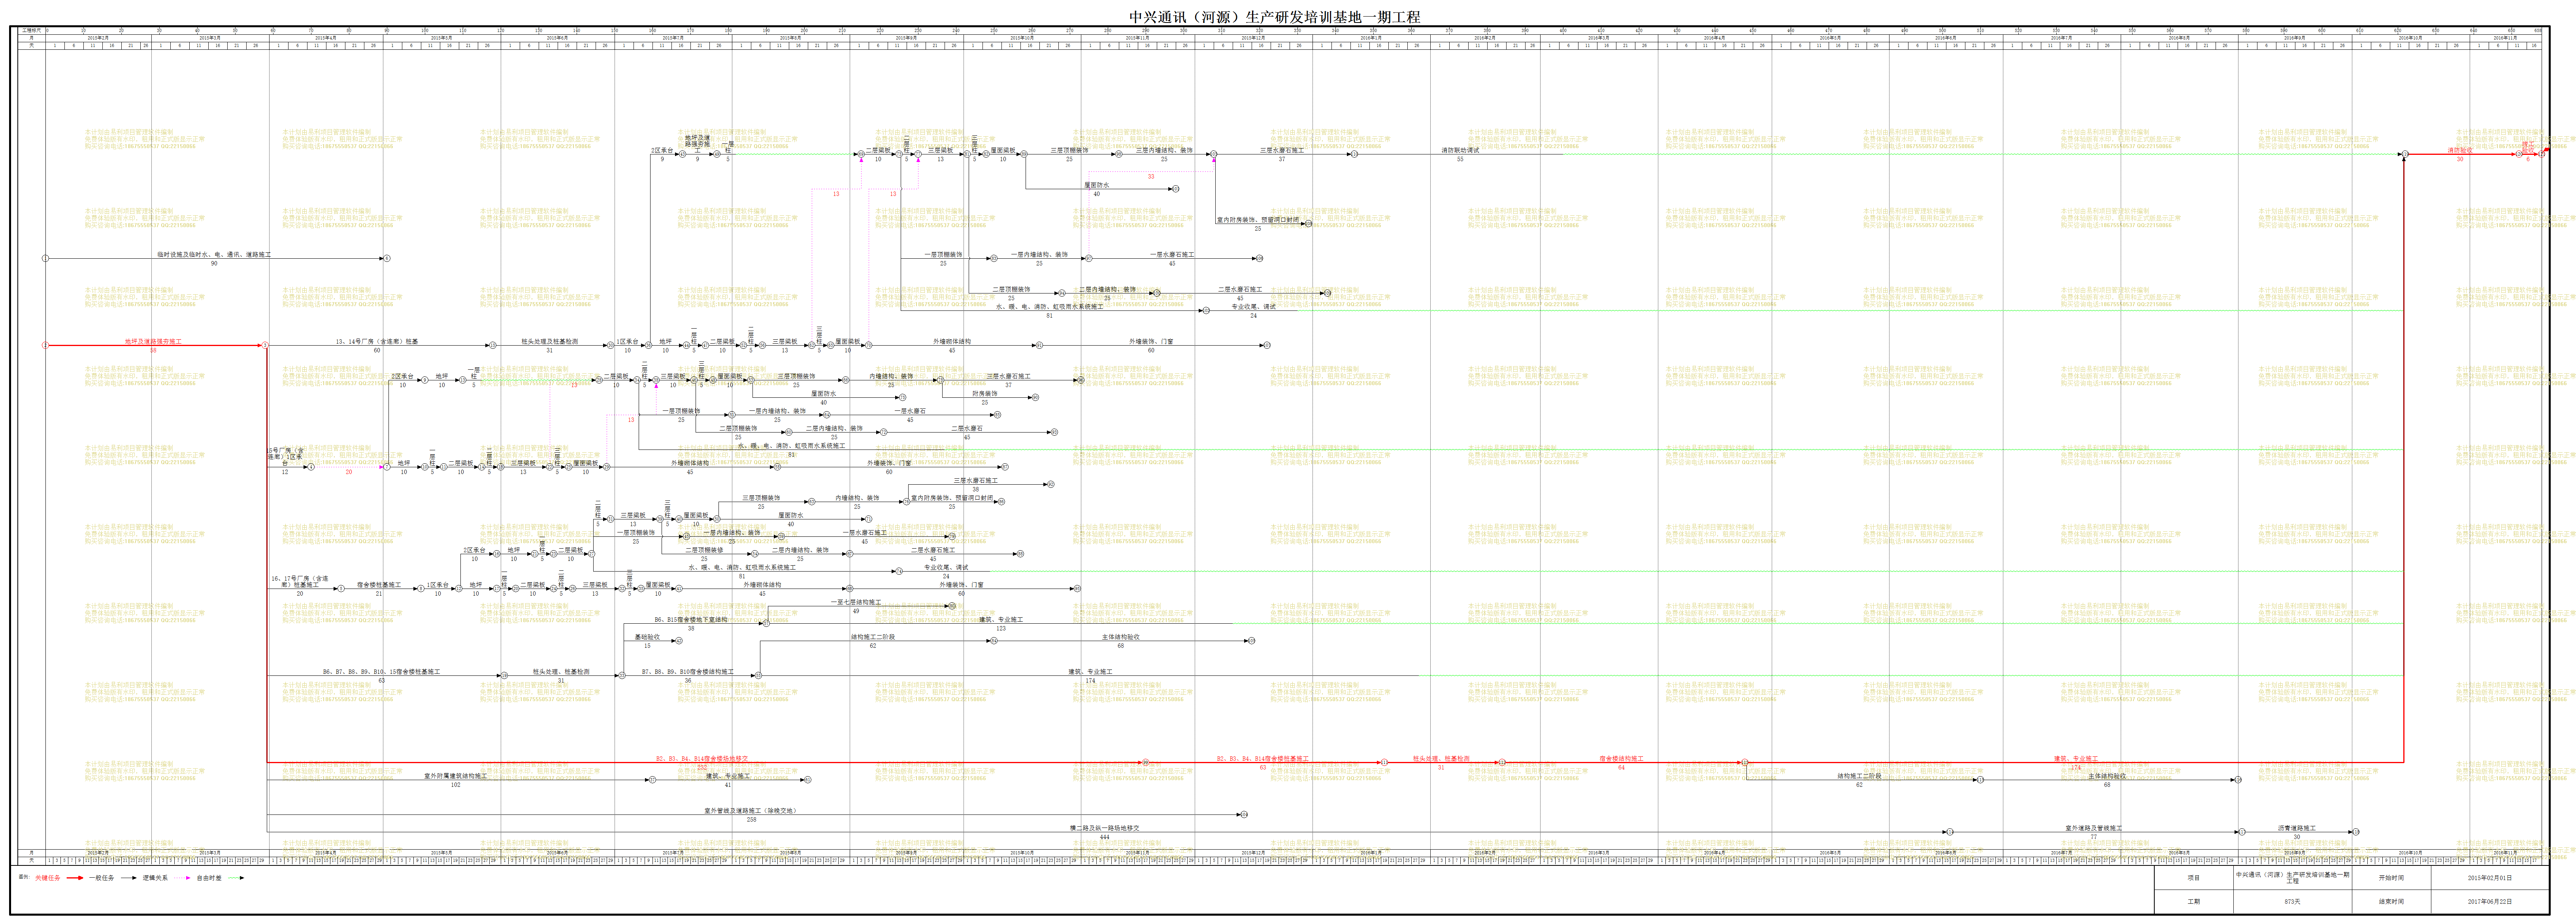
Task: Click the task 13、14号厂房（含连廊）桩基
Action: 377,342
